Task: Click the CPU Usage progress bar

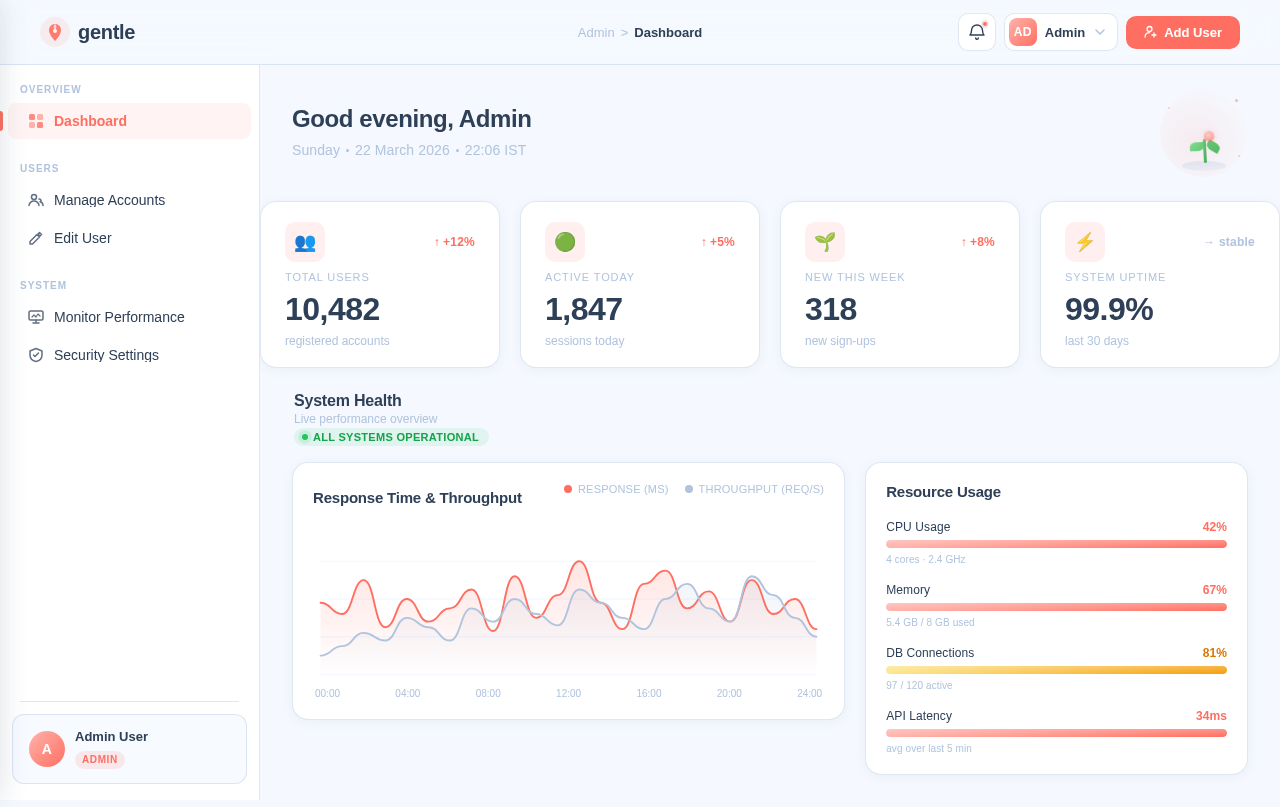Action: pyautogui.click(x=1056, y=543)
